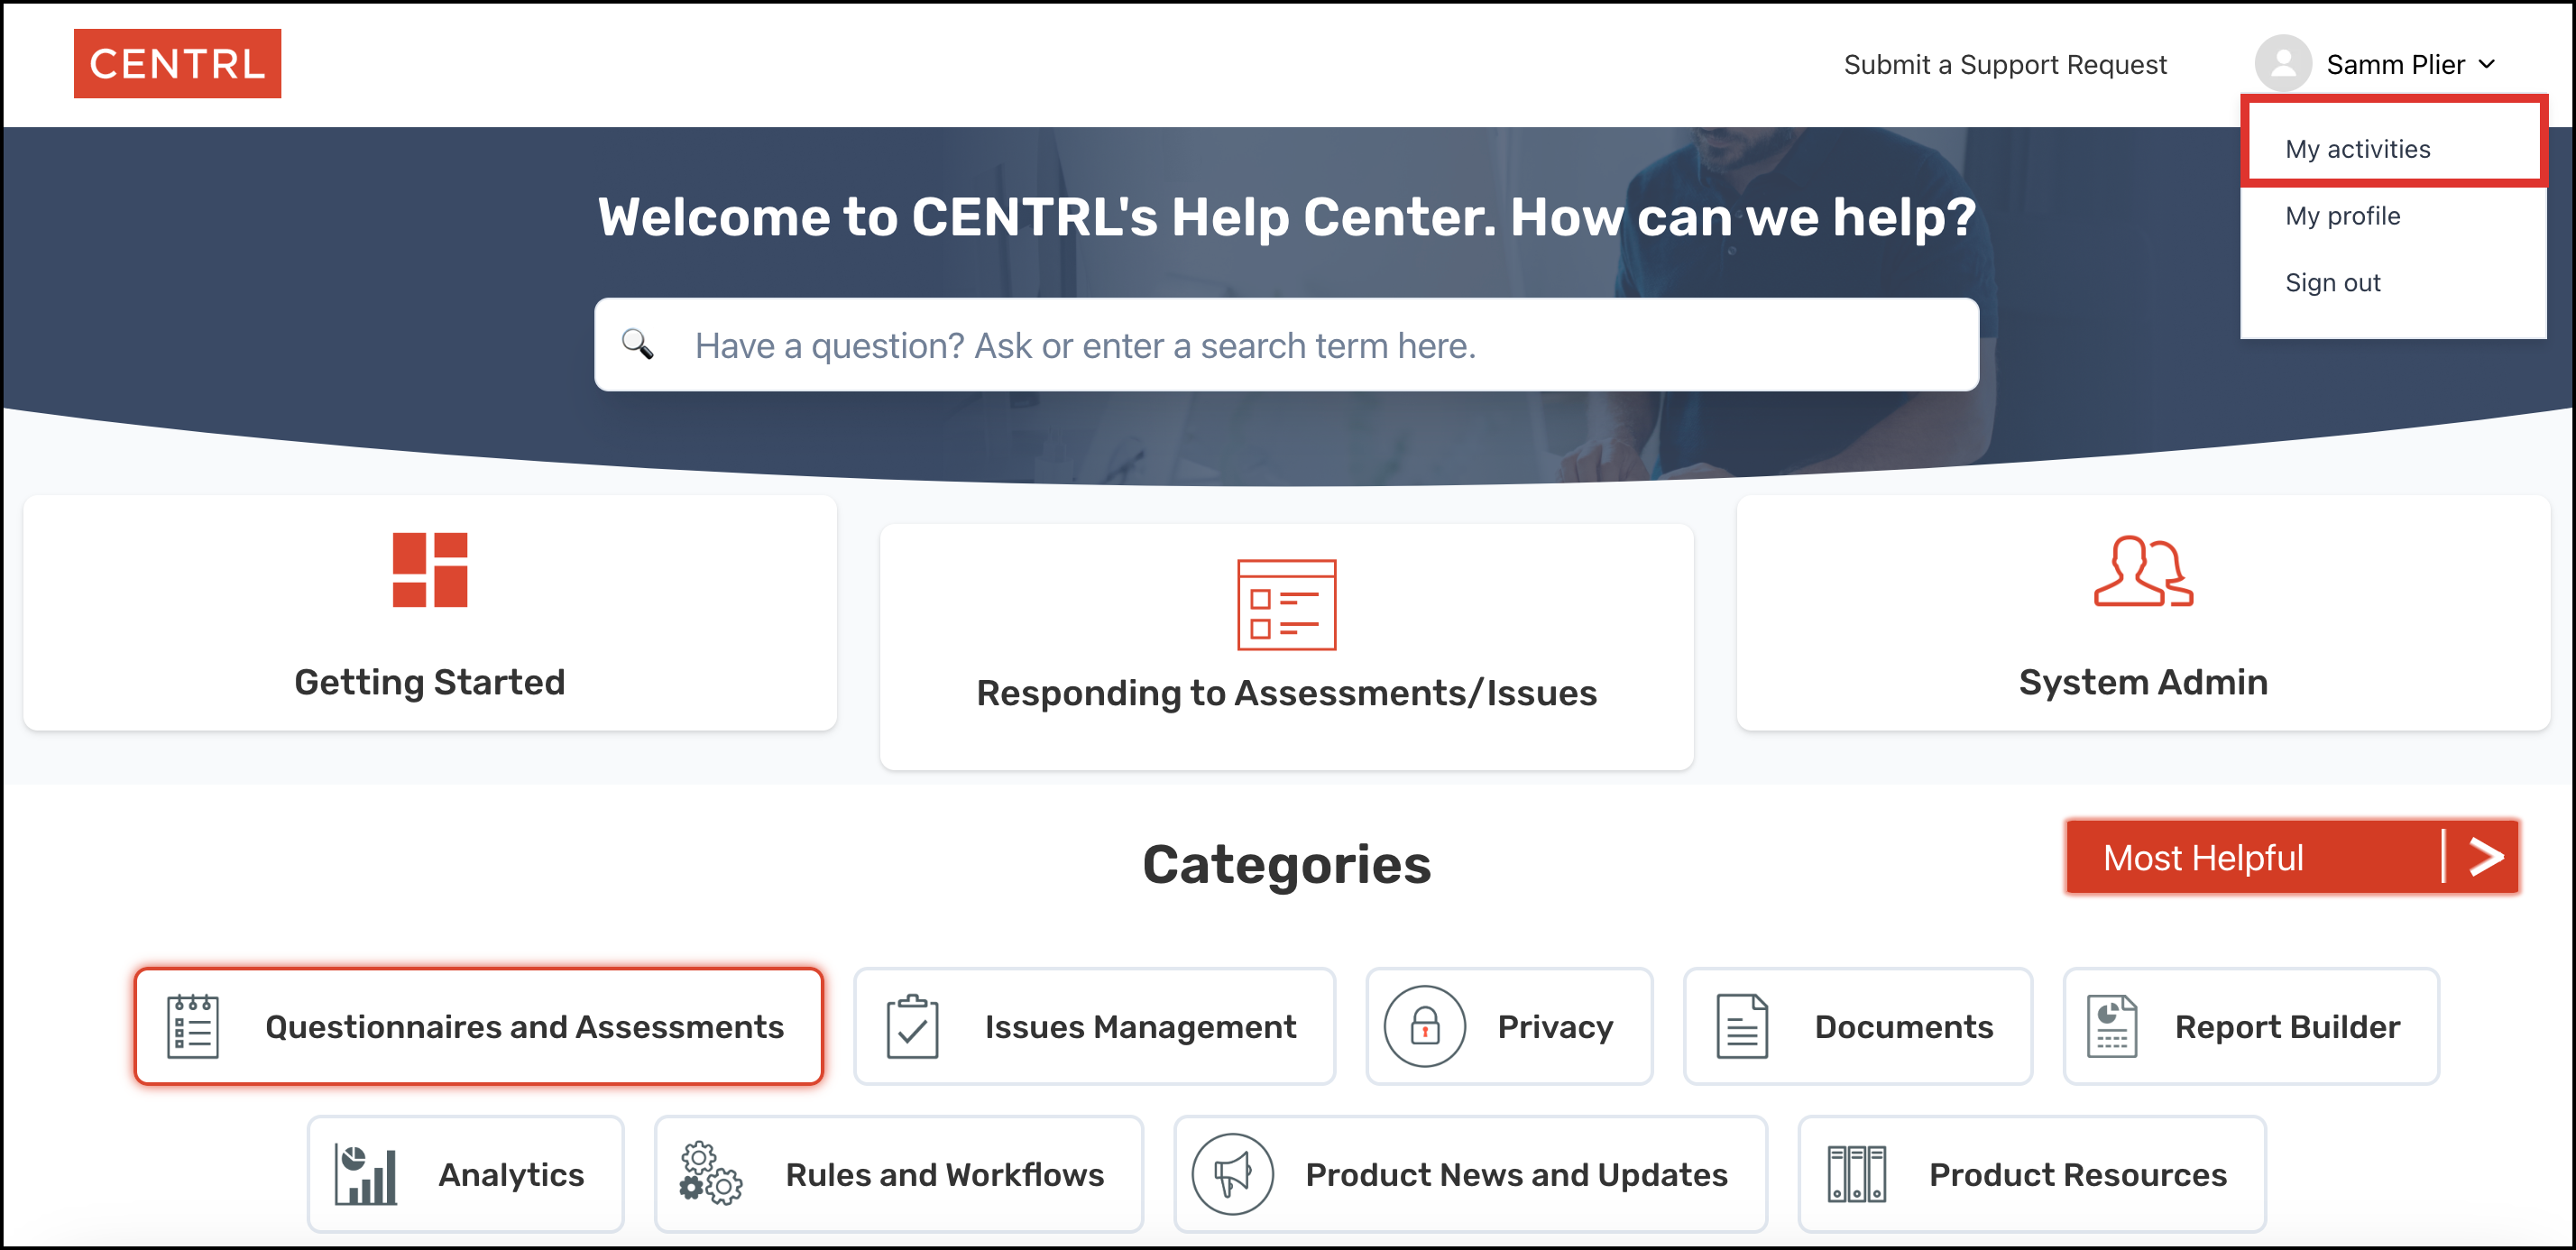The image size is (2576, 1250).
Task: Open the Issues Management category
Action: coord(1095,1026)
